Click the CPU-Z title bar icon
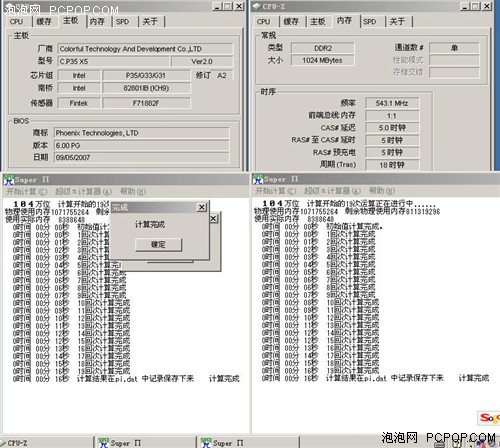Image resolution: width=500 pixels, height=448 pixels. point(256,6)
